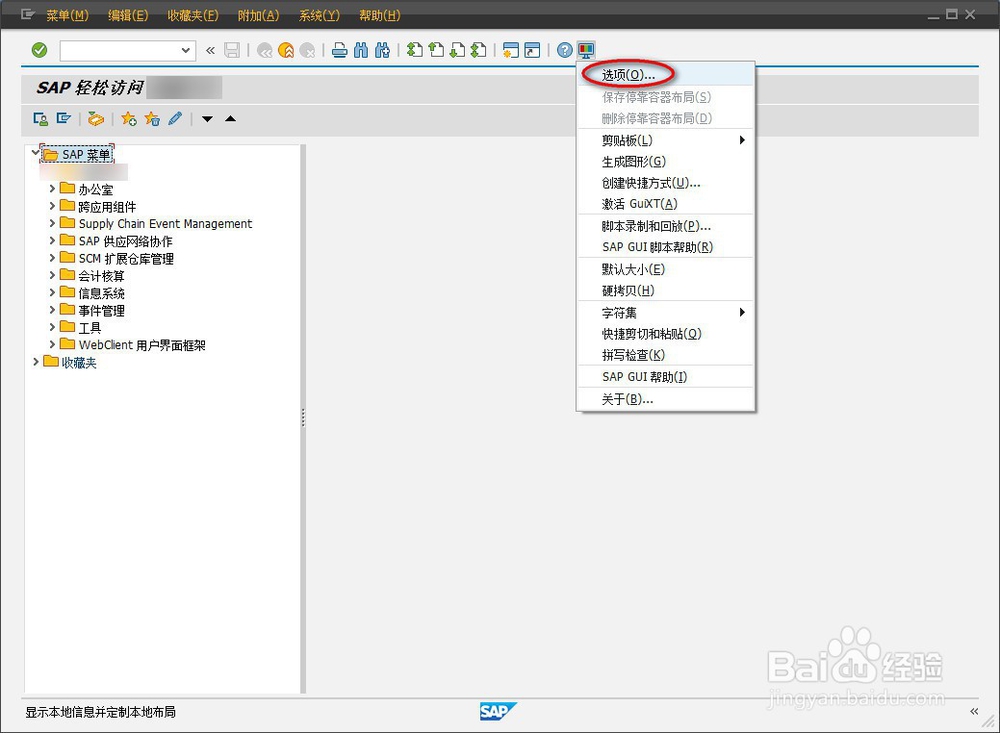The image size is (1000, 733).
Task: Click the Change favorites pencil icon
Action: click(x=175, y=119)
